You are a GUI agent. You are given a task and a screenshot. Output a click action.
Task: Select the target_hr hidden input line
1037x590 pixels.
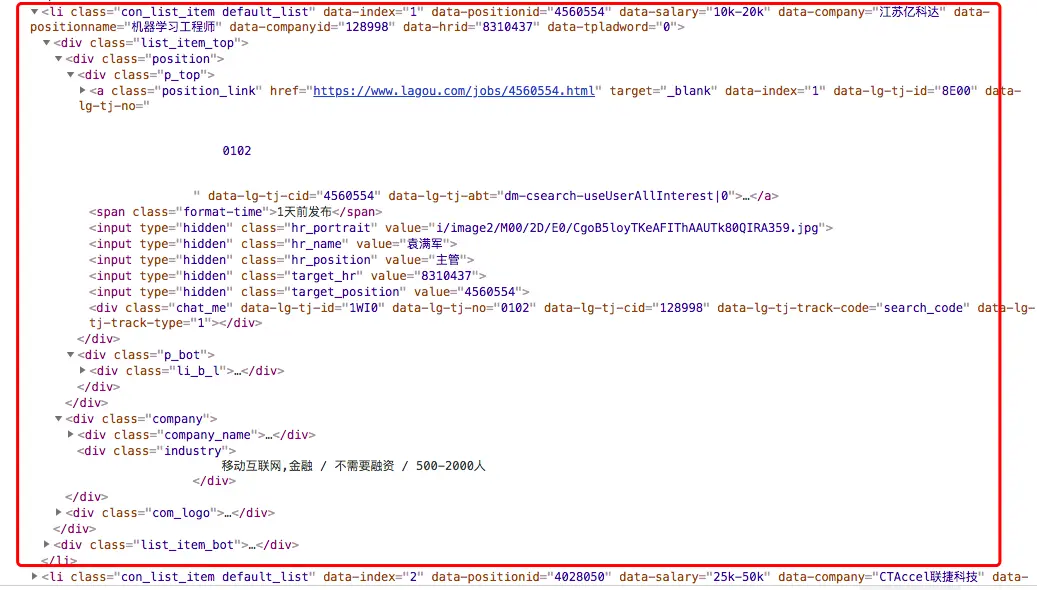point(288,276)
